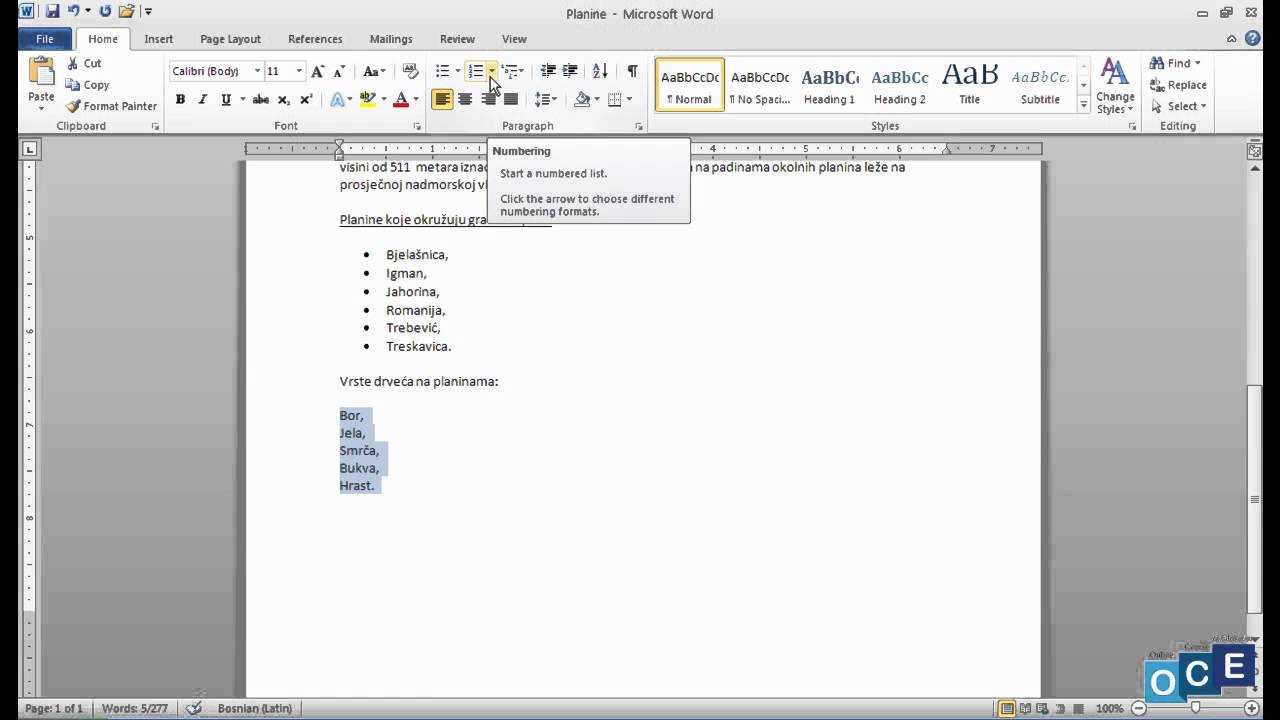Apply the Heading 2 style

pyautogui.click(x=899, y=84)
